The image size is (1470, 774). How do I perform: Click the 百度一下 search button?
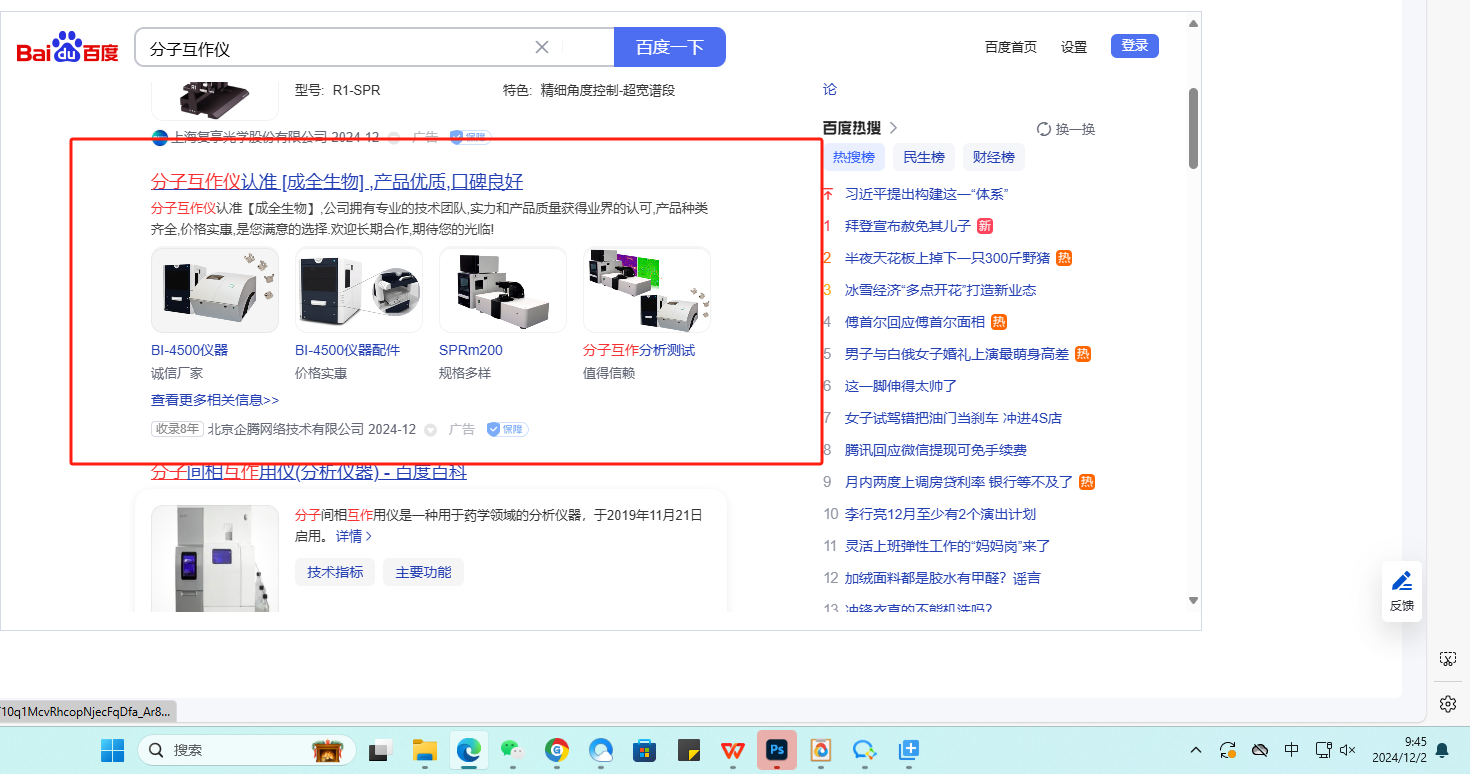670,47
